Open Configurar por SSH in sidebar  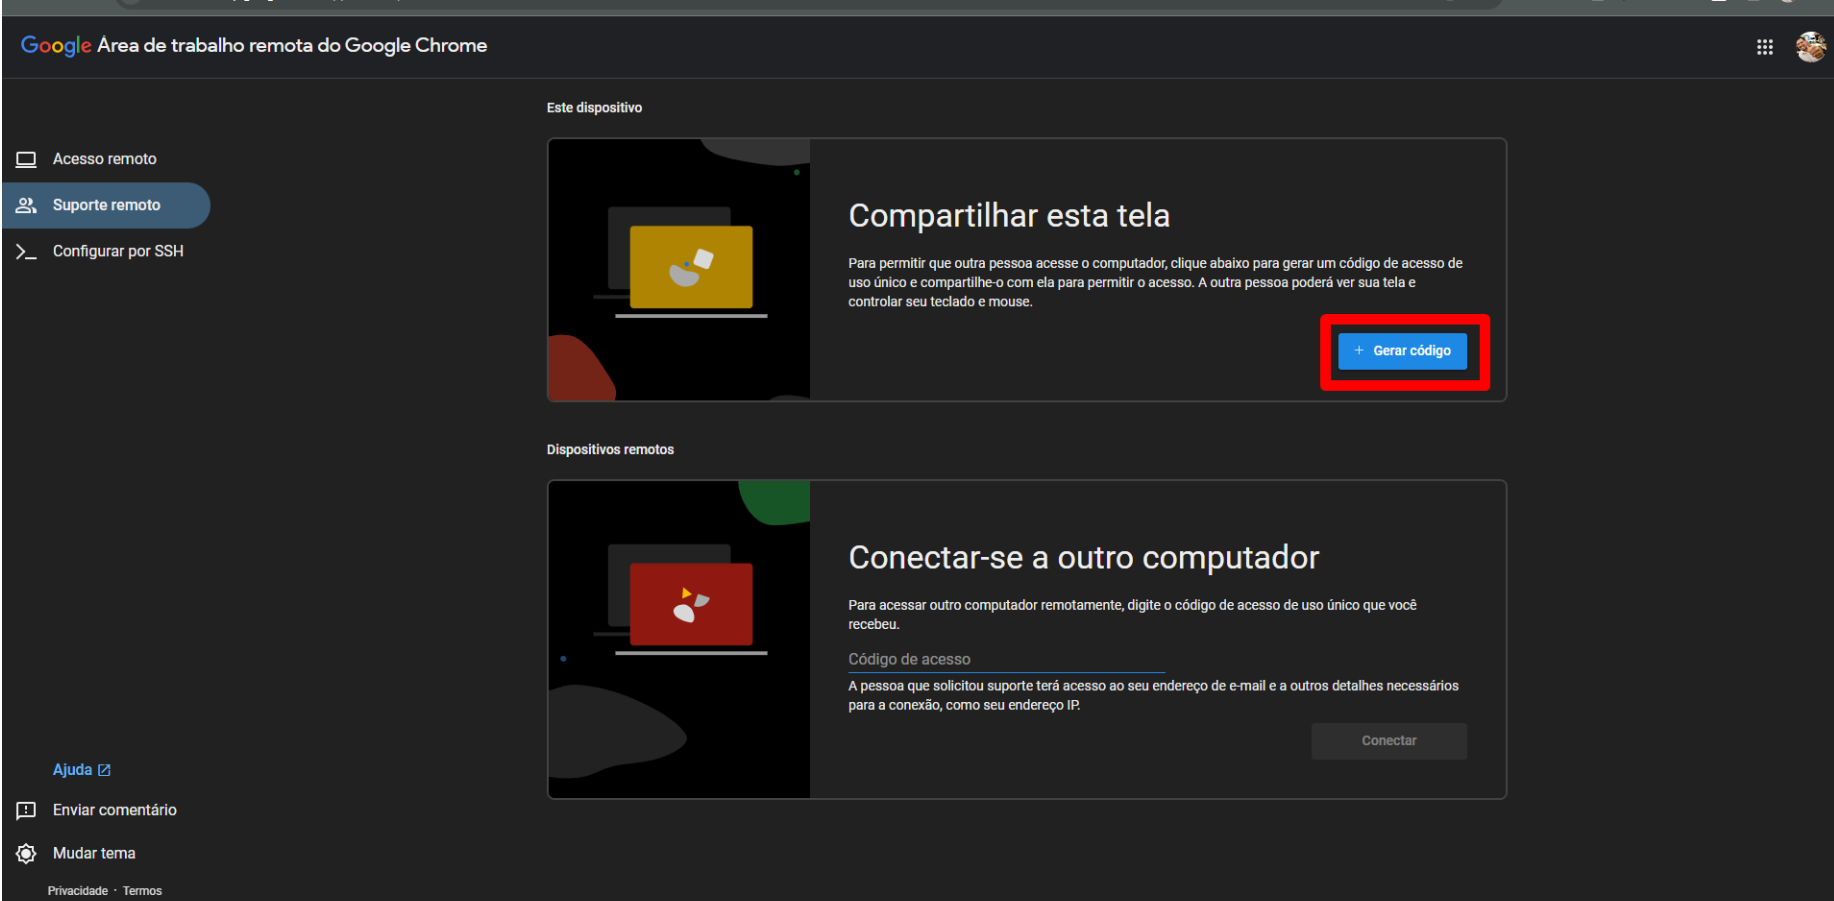click(105, 251)
